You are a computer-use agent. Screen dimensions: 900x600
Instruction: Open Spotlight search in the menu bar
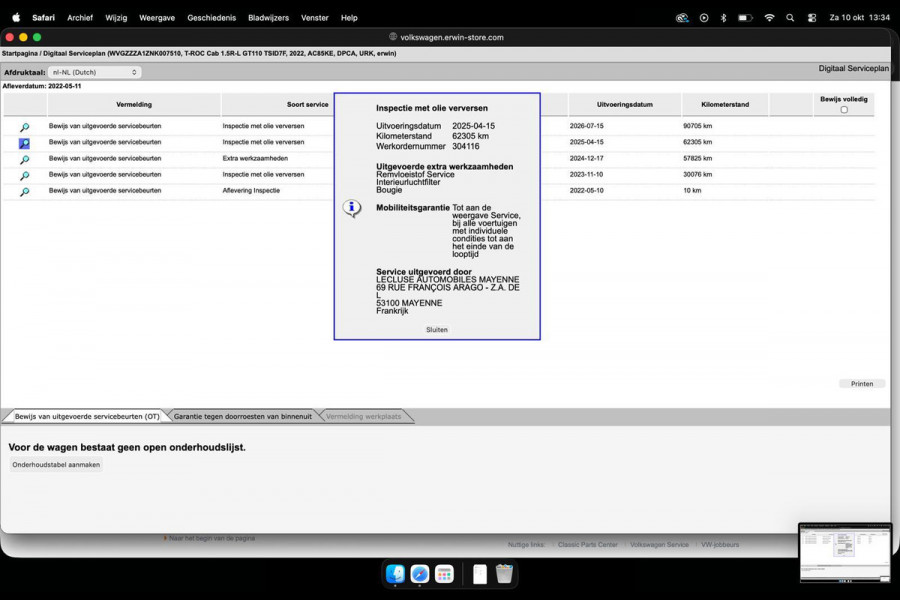(x=790, y=18)
